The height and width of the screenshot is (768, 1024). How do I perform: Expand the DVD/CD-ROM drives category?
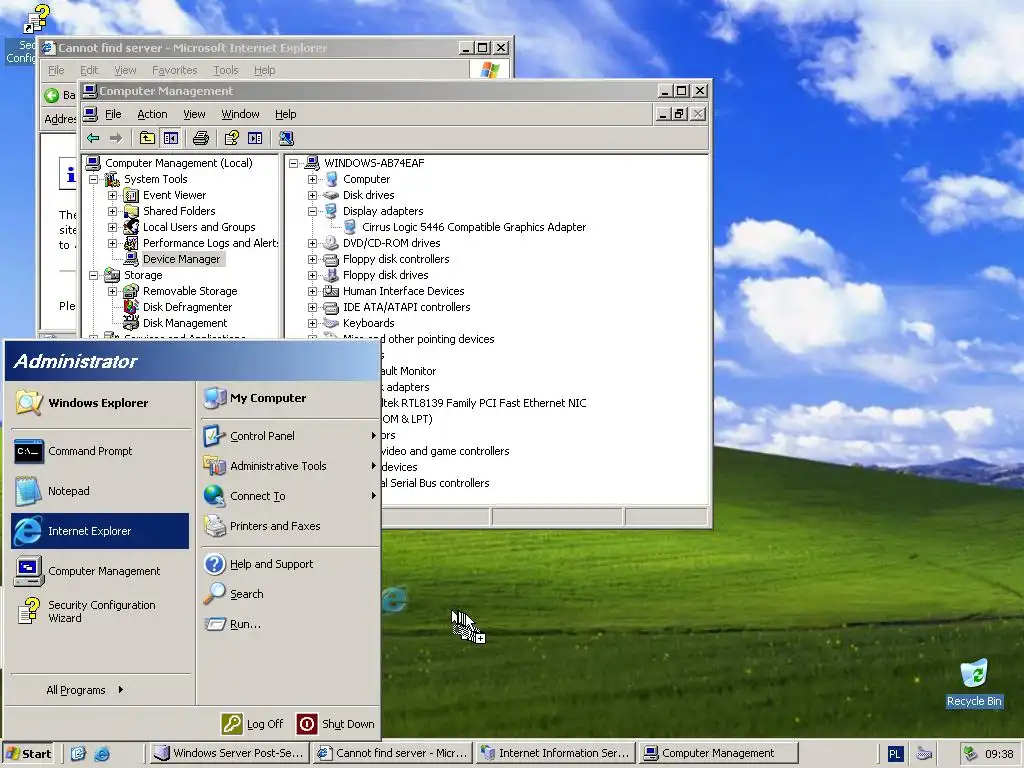coord(312,243)
